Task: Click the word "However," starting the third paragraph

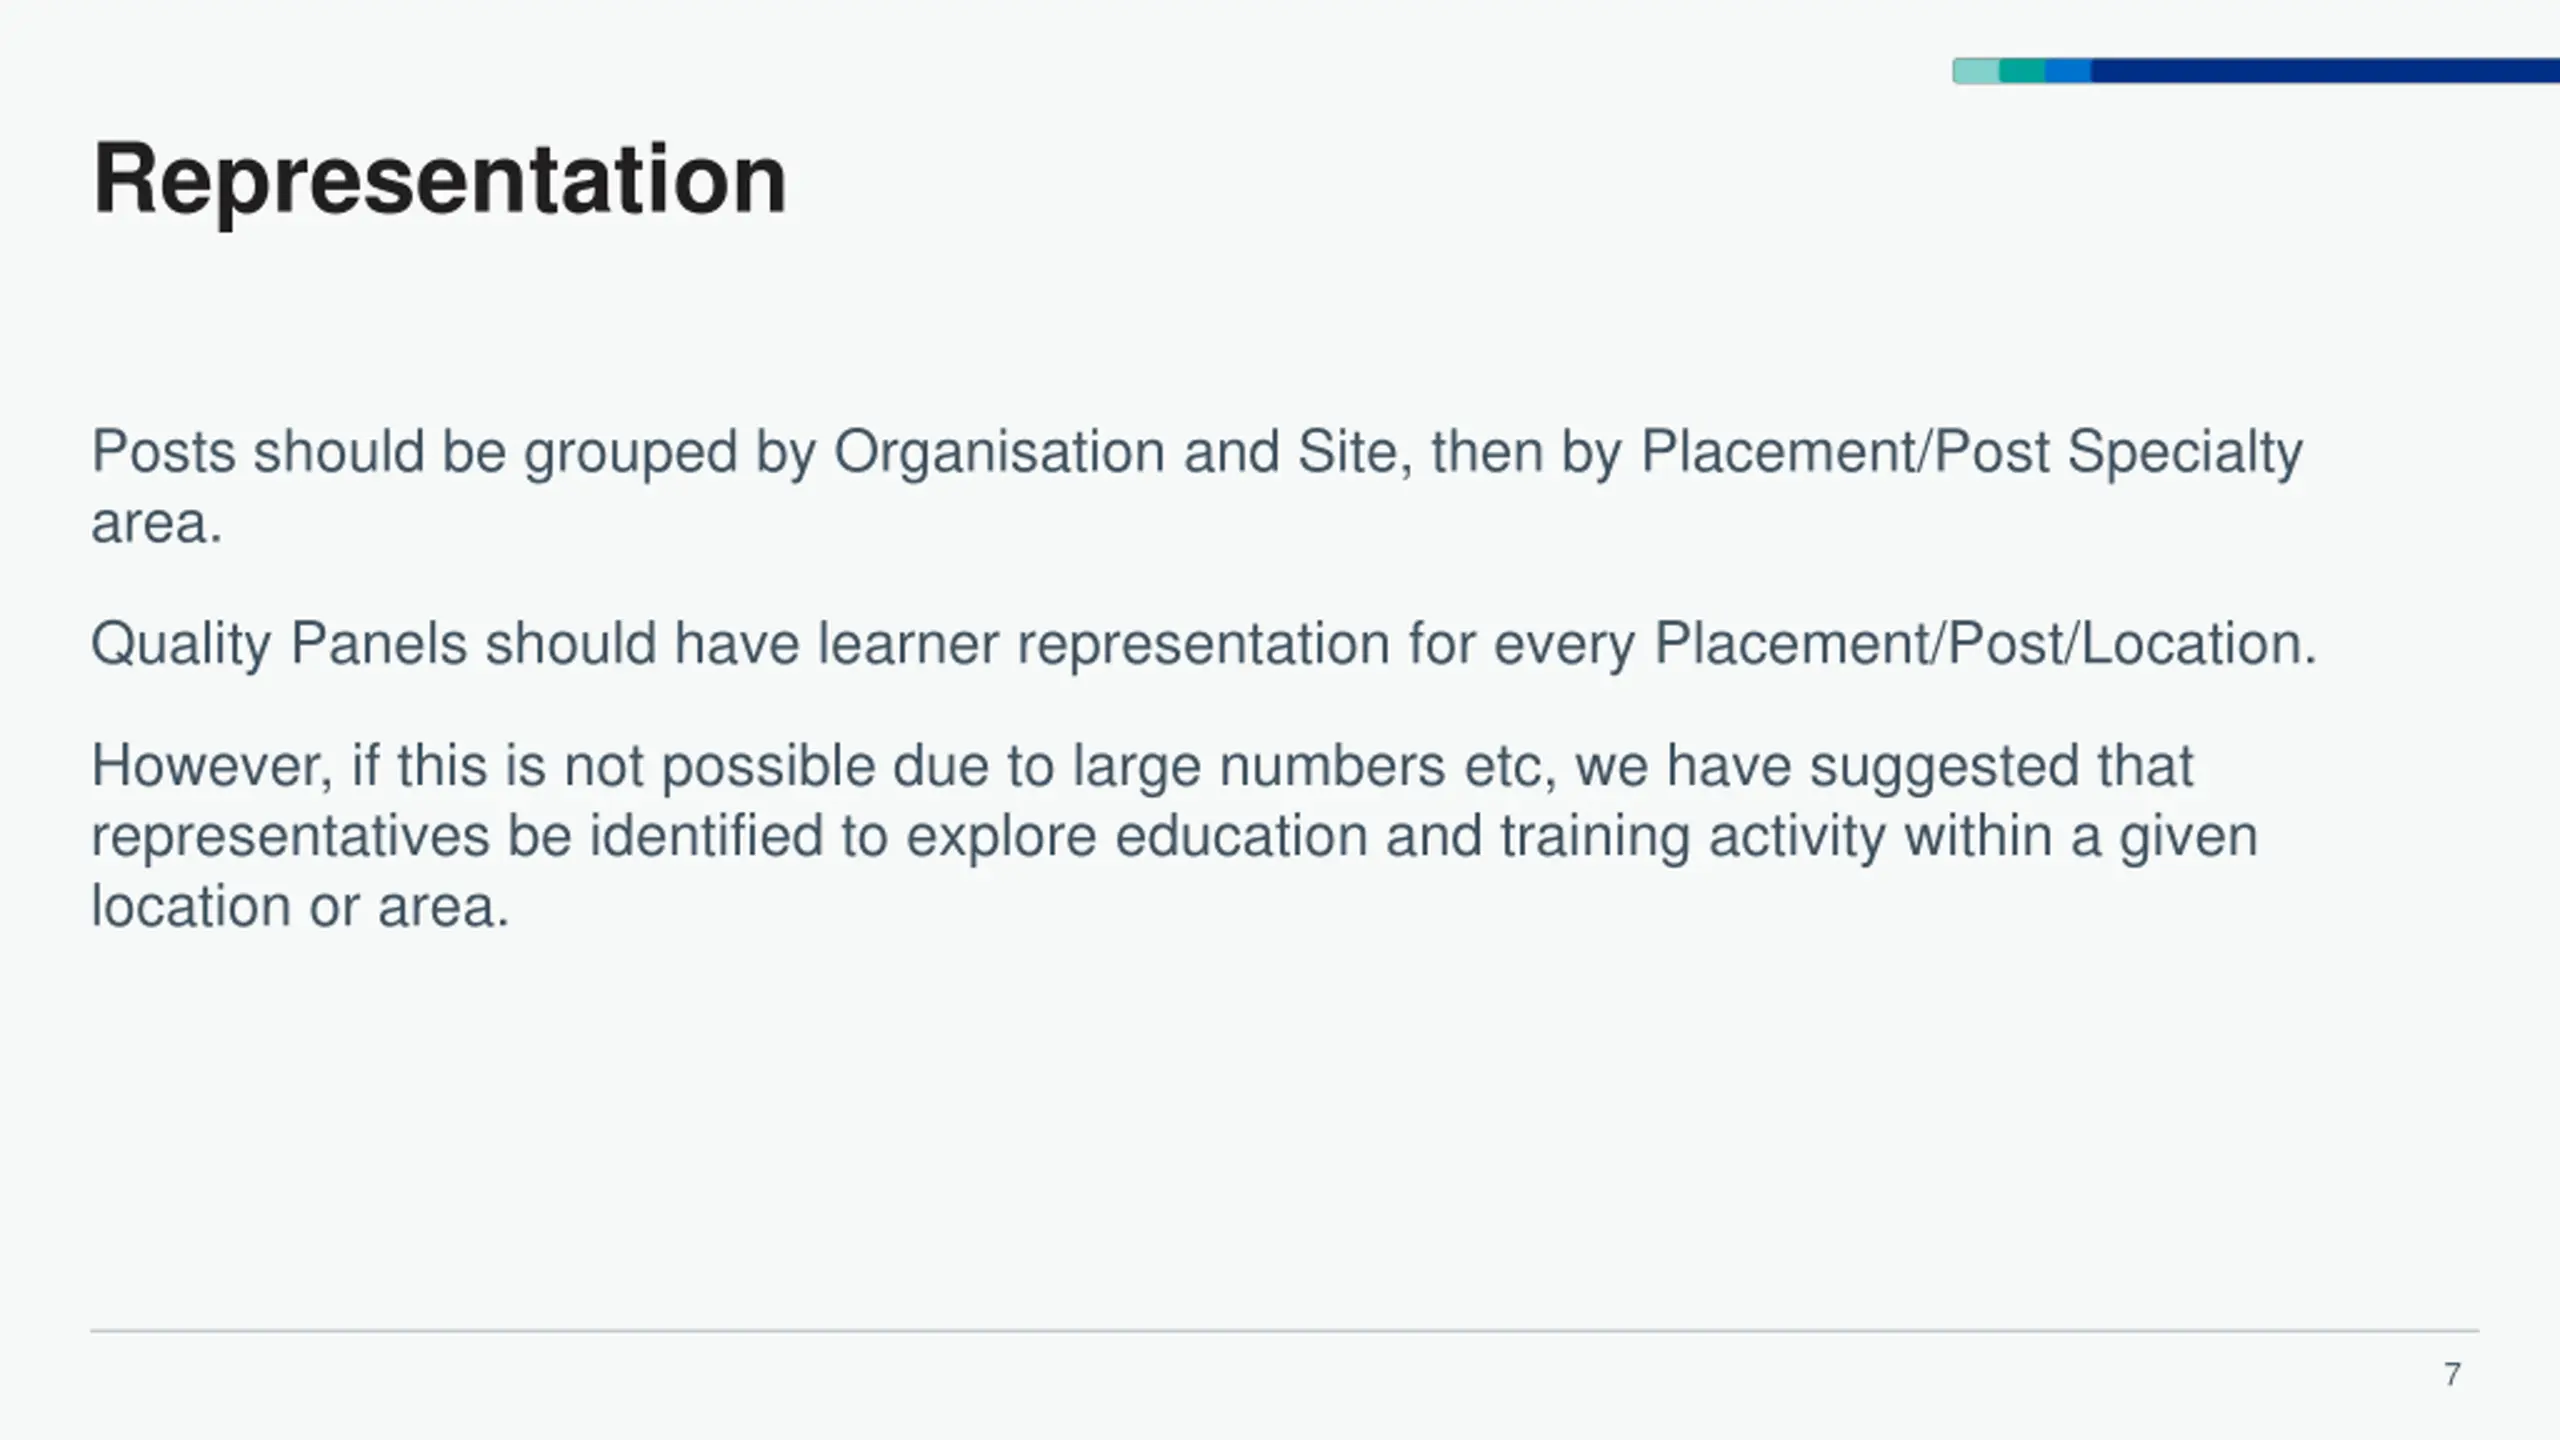Action: click(x=212, y=766)
